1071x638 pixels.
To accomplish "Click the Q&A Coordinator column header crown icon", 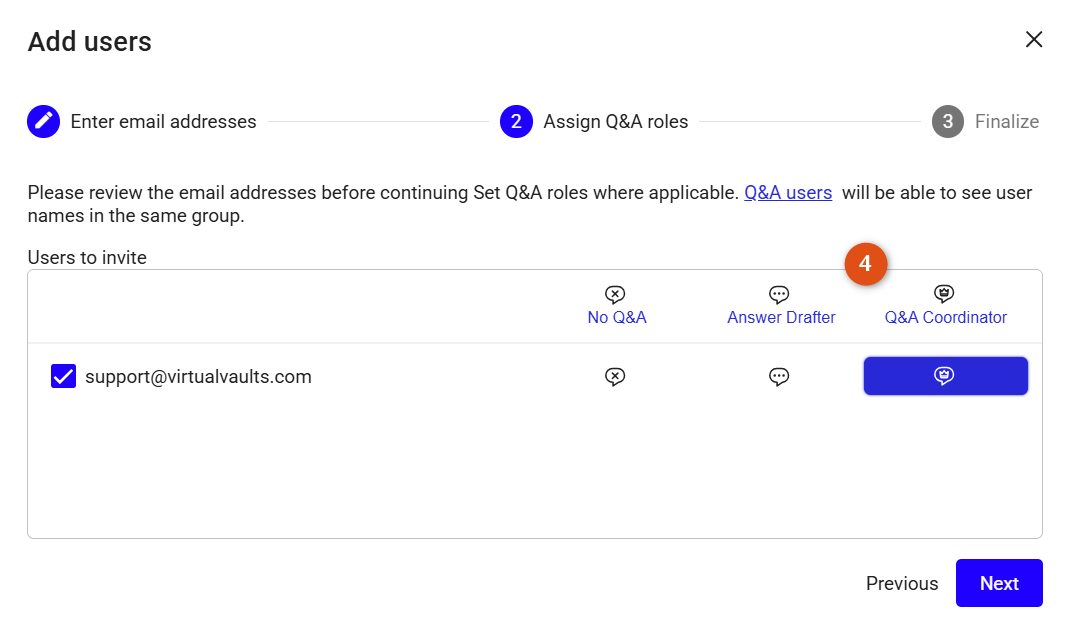I will [x=944, y=294].
